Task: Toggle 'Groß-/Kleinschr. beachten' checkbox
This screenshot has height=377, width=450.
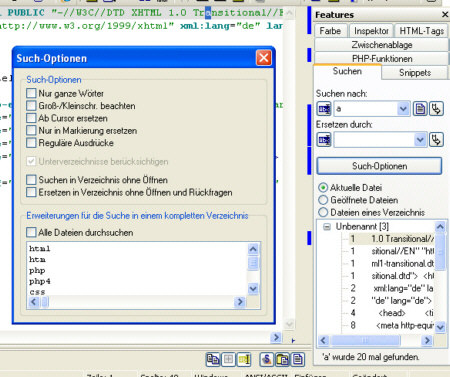Action: 31,106
